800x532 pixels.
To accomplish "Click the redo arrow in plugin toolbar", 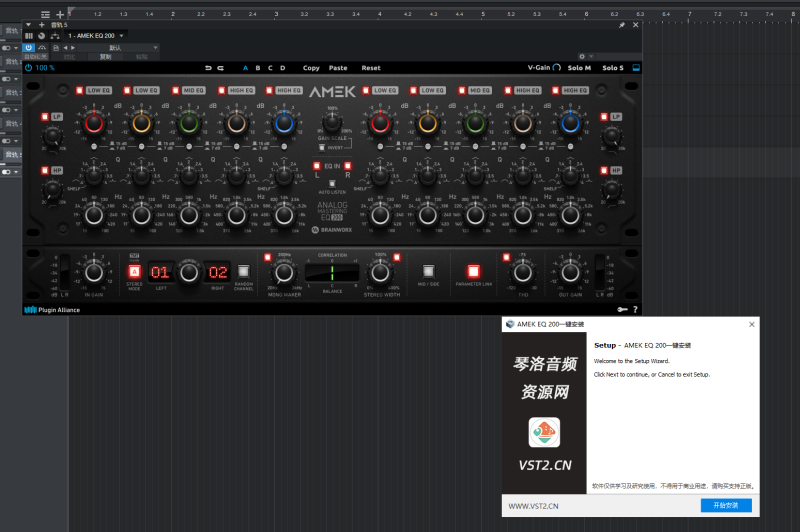I will pos(220,68).
